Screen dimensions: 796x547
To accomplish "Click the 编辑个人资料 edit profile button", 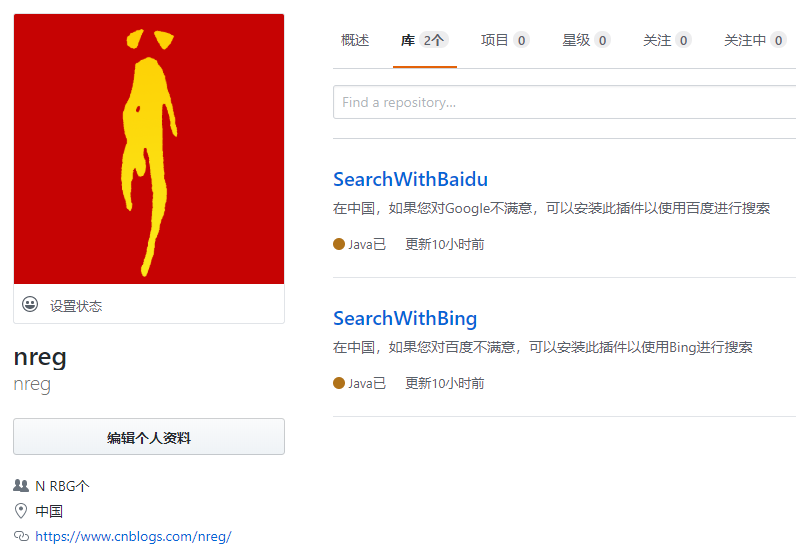I will [149, 436].
